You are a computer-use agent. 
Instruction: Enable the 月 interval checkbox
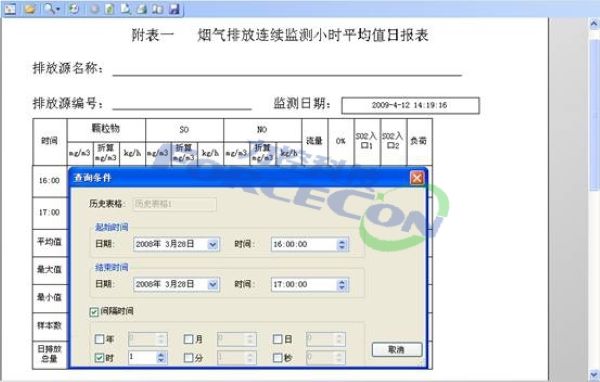click(x=188, y=339)
